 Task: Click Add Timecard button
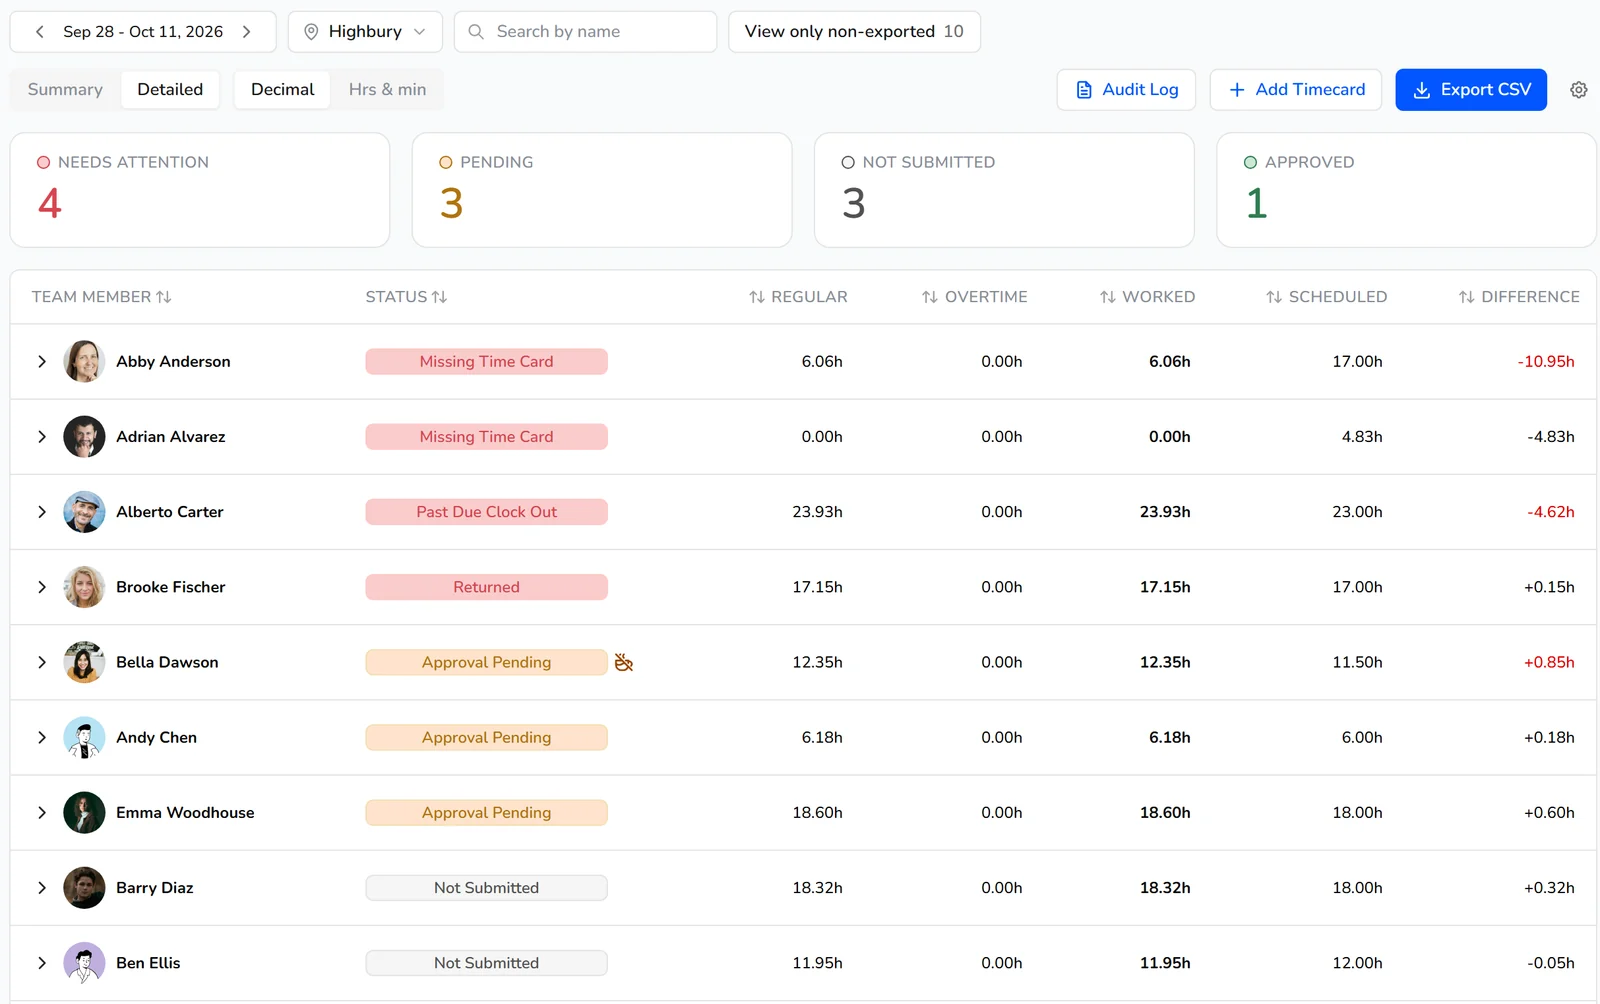pyautogui.click(x=1296, y=90)
